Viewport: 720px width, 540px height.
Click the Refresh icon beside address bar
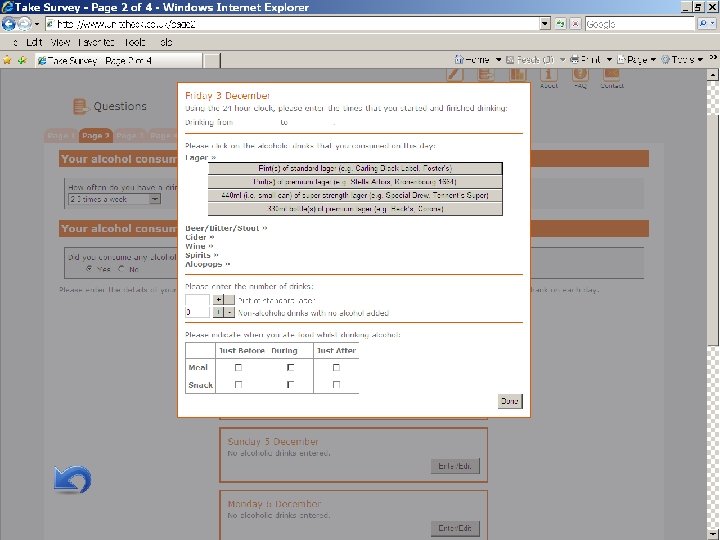coord(560,23)
